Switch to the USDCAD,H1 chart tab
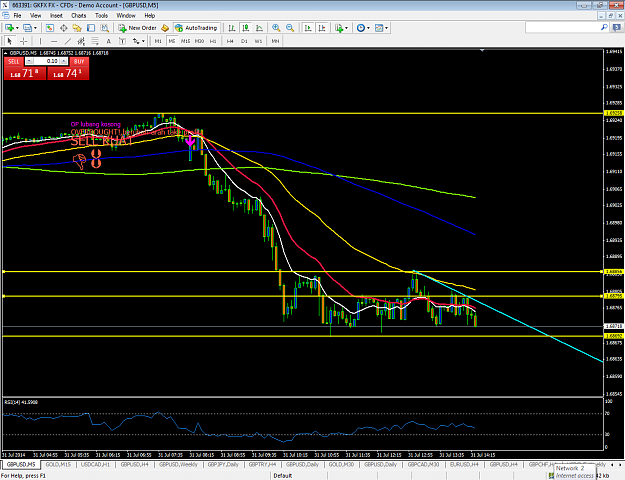The width and height of the screenshot is (625, 480). (x=95, y=464)
